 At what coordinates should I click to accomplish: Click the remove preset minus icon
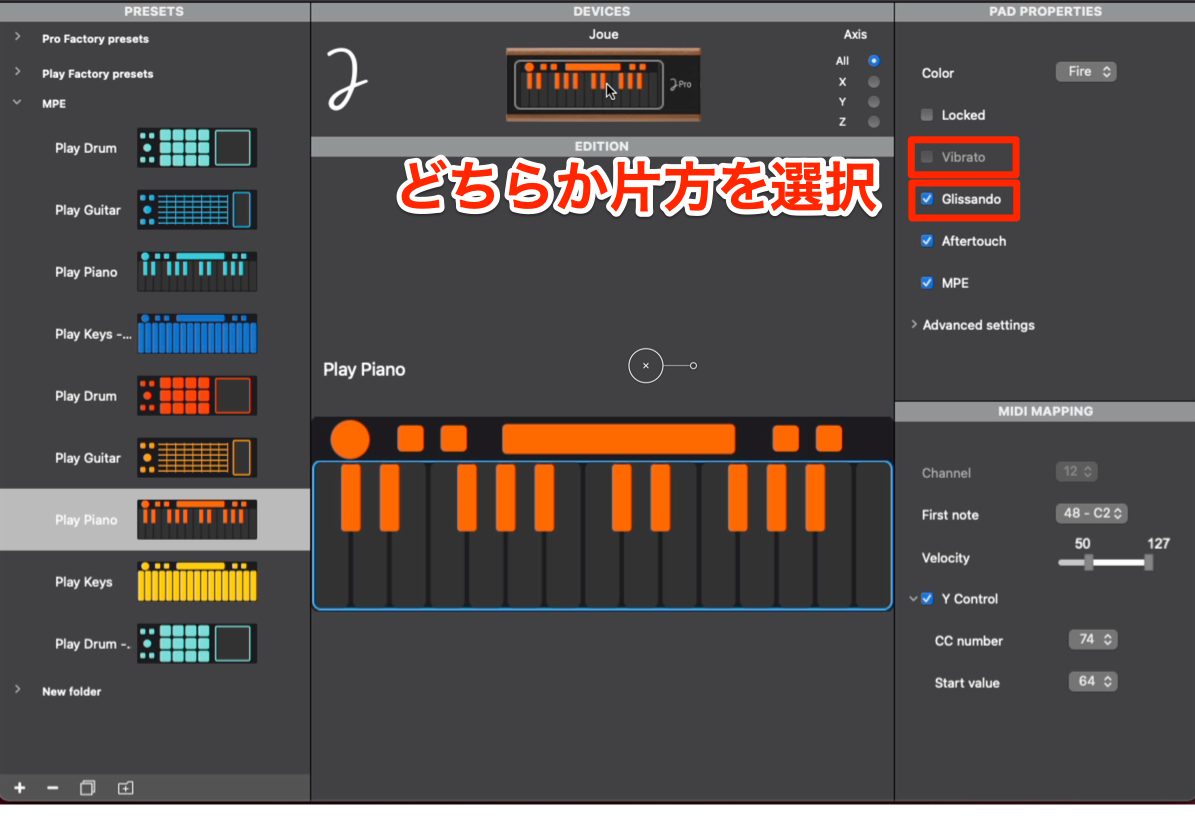point(53,788)
